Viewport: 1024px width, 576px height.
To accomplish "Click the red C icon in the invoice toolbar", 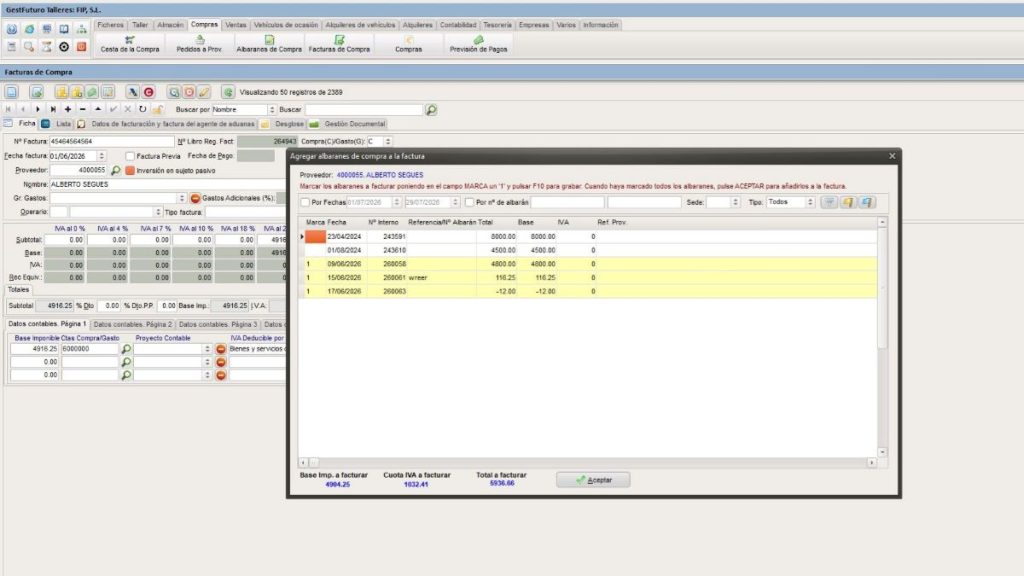I will click(149, 92).
